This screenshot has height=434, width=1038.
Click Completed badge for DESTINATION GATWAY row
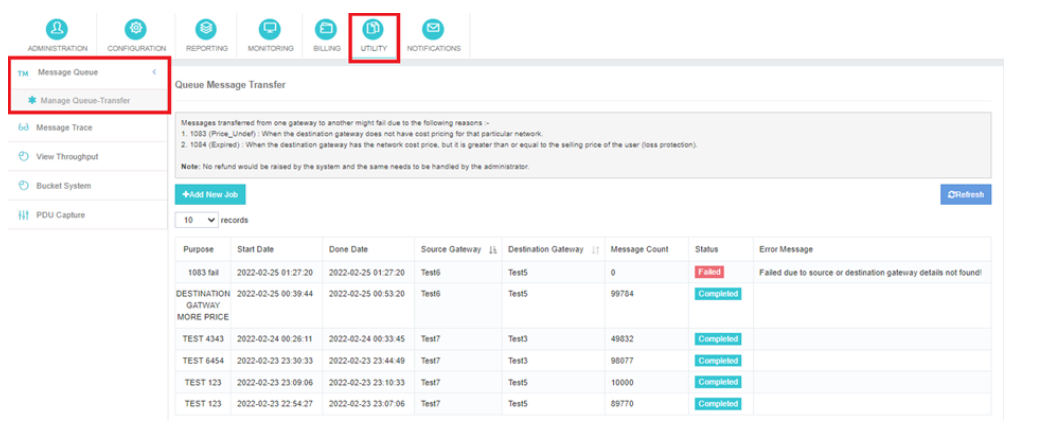coord(718,294)
